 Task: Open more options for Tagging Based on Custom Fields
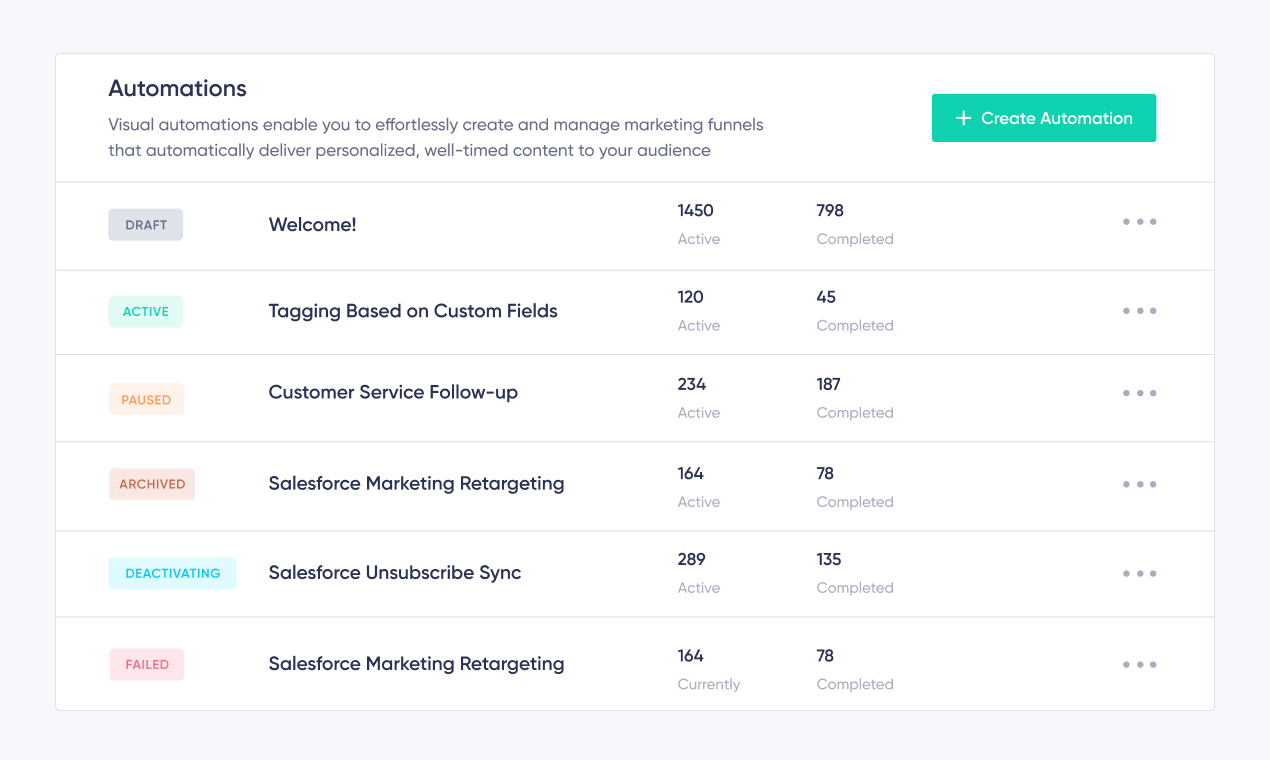(x=1139, y=311)
